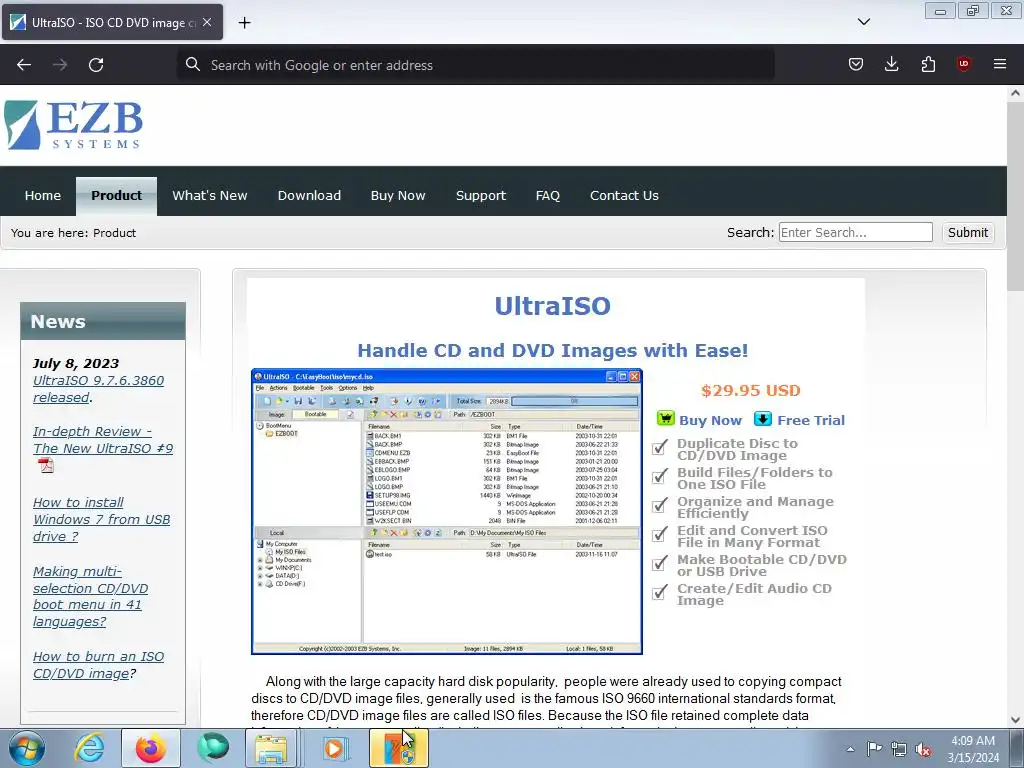Launch Internet Explorer from taskbar

click(89, 748)
